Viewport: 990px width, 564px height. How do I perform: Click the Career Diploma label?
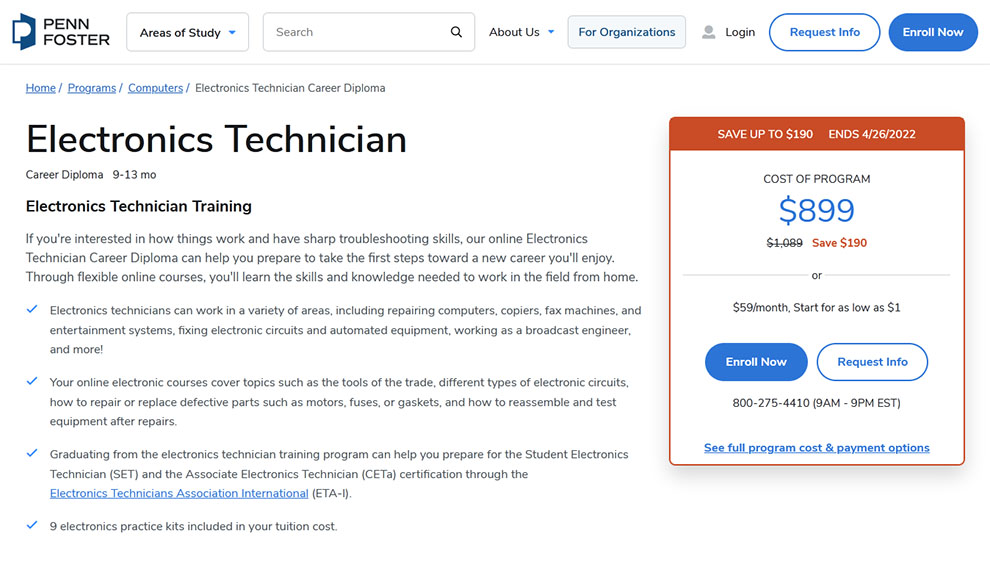tap(64, 175)
